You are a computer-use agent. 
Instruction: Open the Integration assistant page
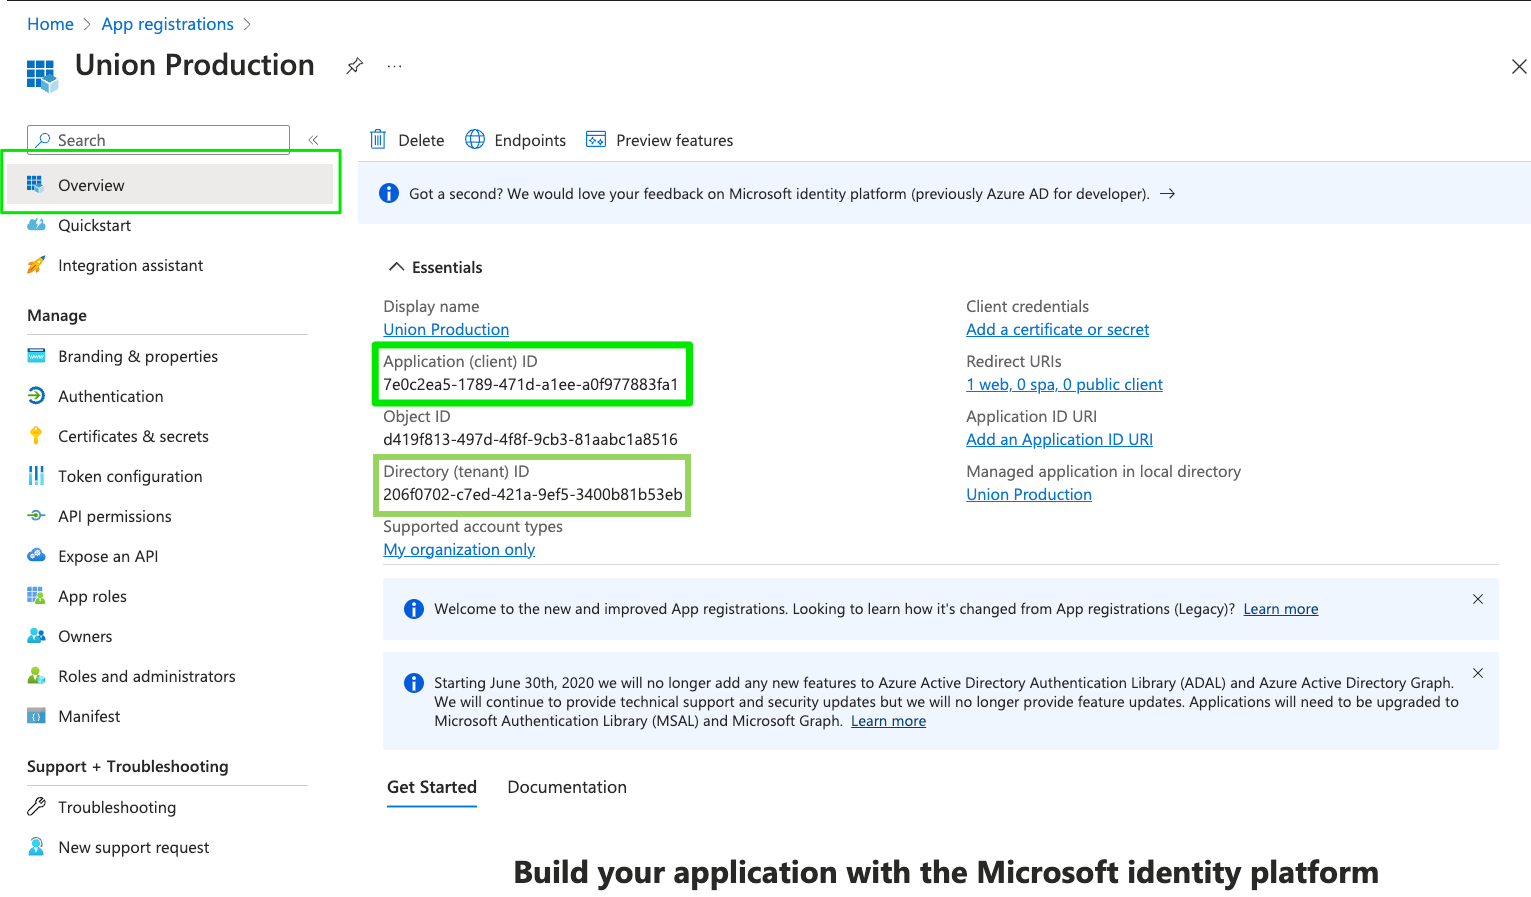click(130, 265)
